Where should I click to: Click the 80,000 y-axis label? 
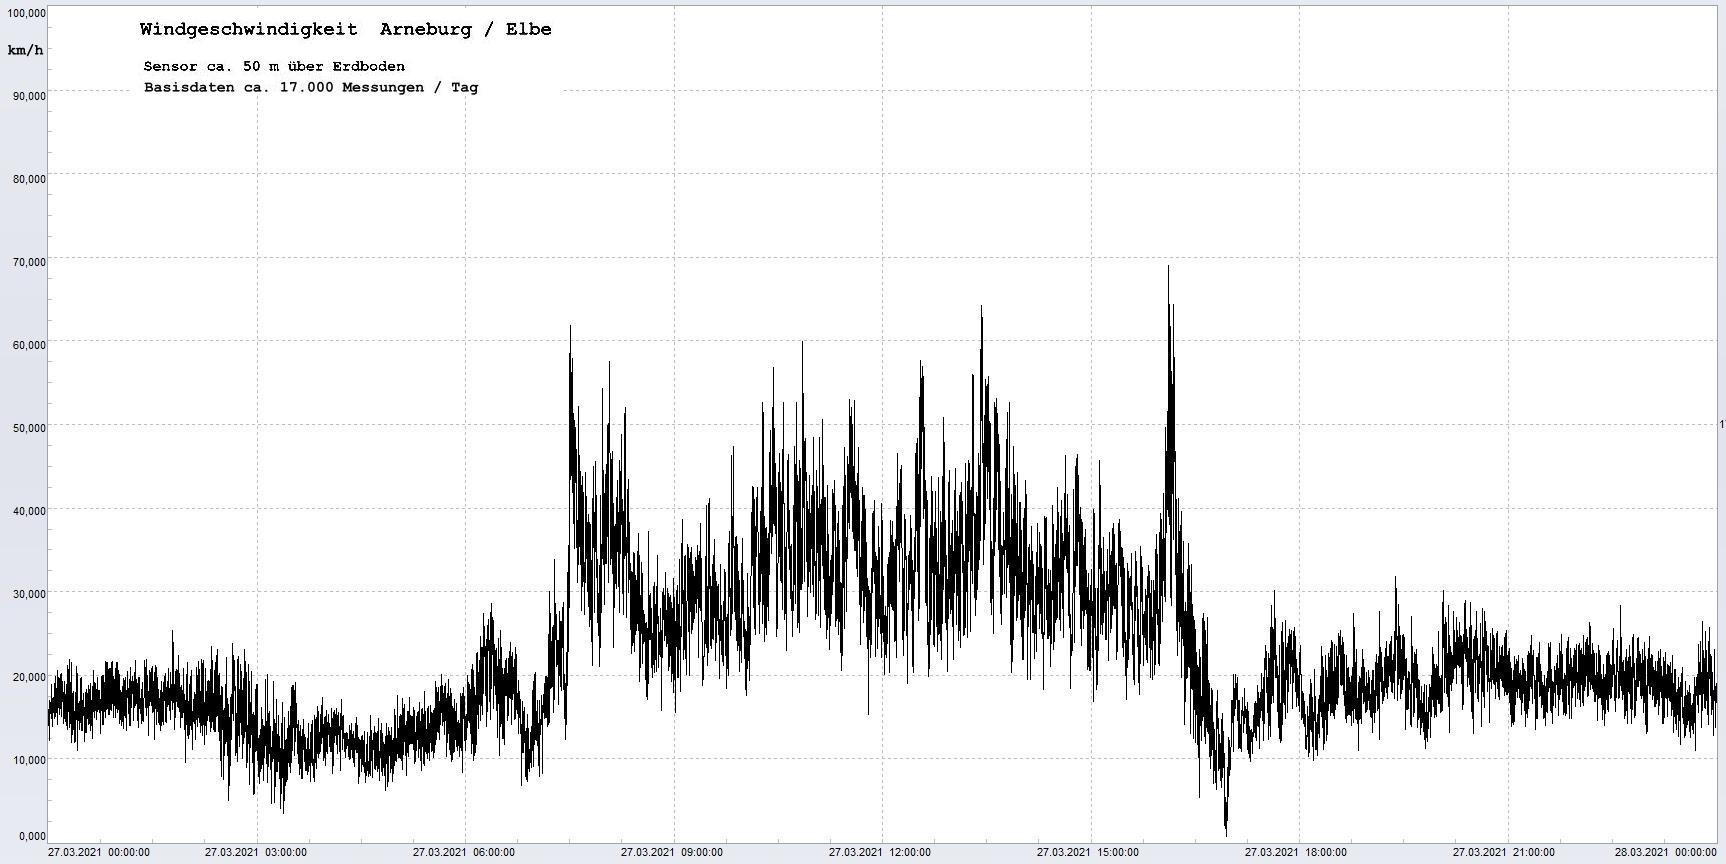tap(28, 179)
